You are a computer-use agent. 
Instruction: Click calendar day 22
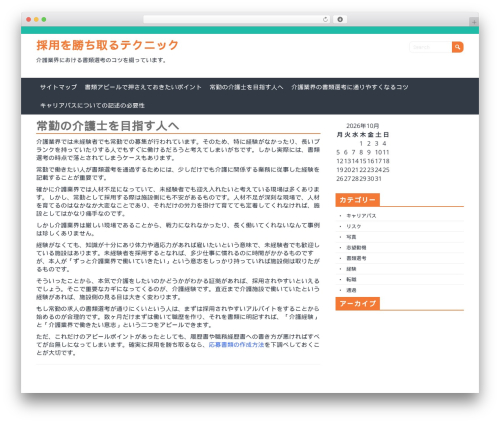click(x=363, y=170)
